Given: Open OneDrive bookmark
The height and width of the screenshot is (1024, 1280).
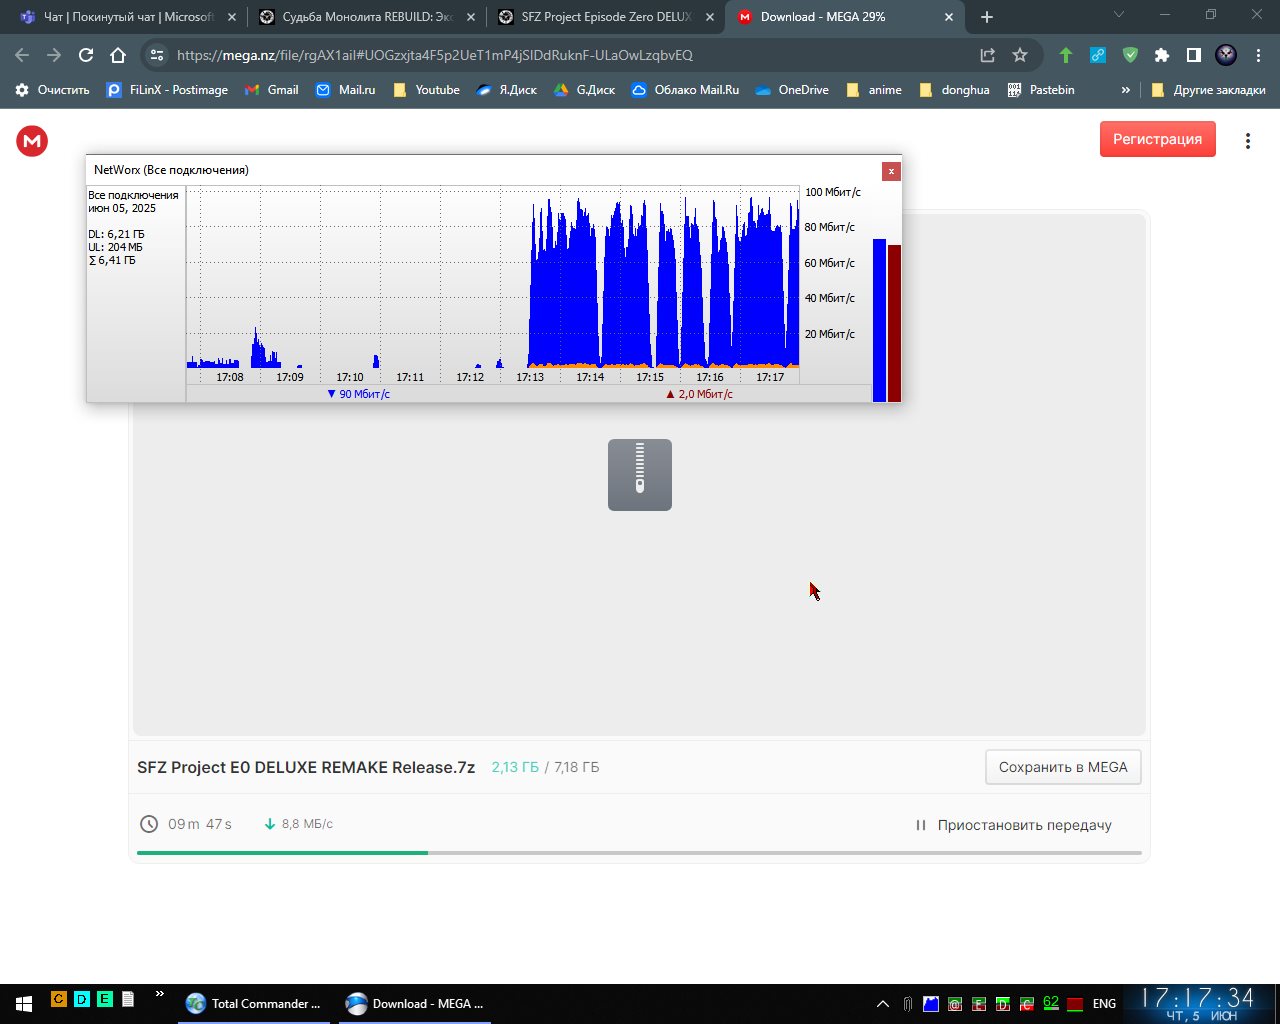Looking at the screenshot, I should (792, 90).
